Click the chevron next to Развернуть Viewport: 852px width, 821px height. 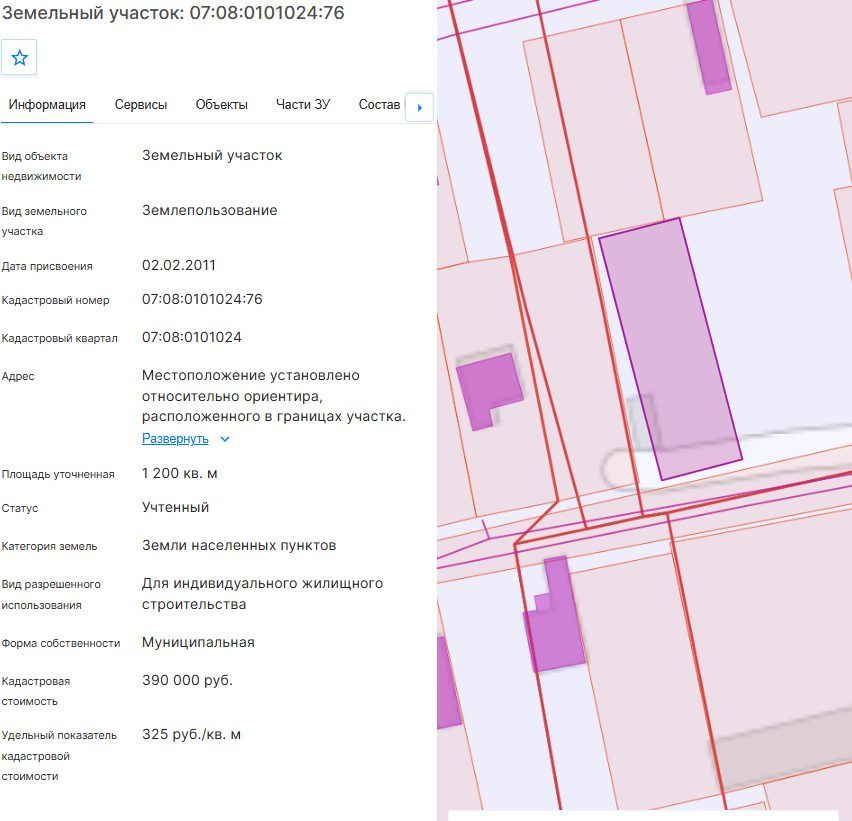(225, 439)
